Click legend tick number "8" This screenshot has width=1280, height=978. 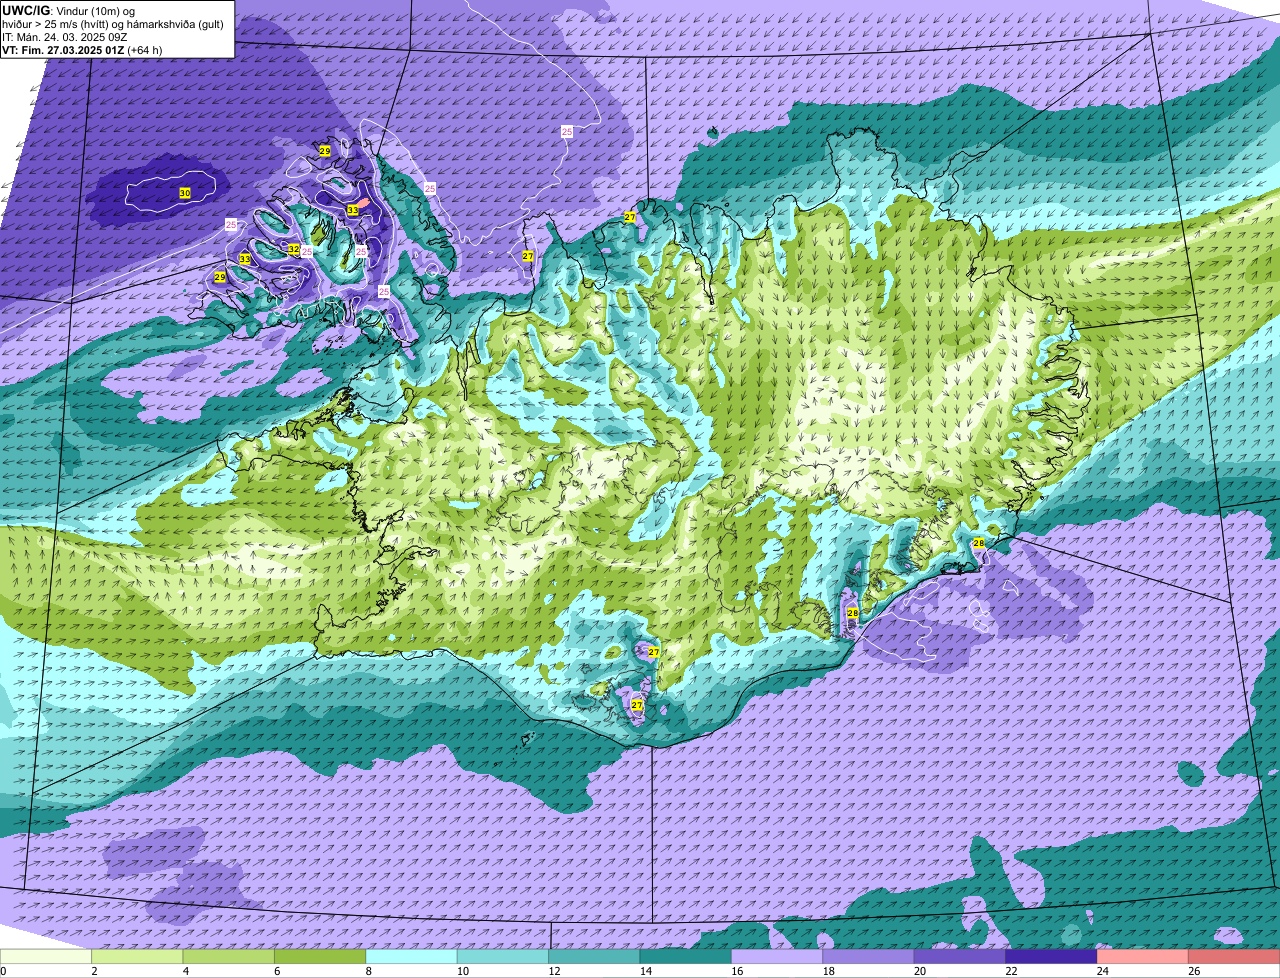(x=371, y=971)
